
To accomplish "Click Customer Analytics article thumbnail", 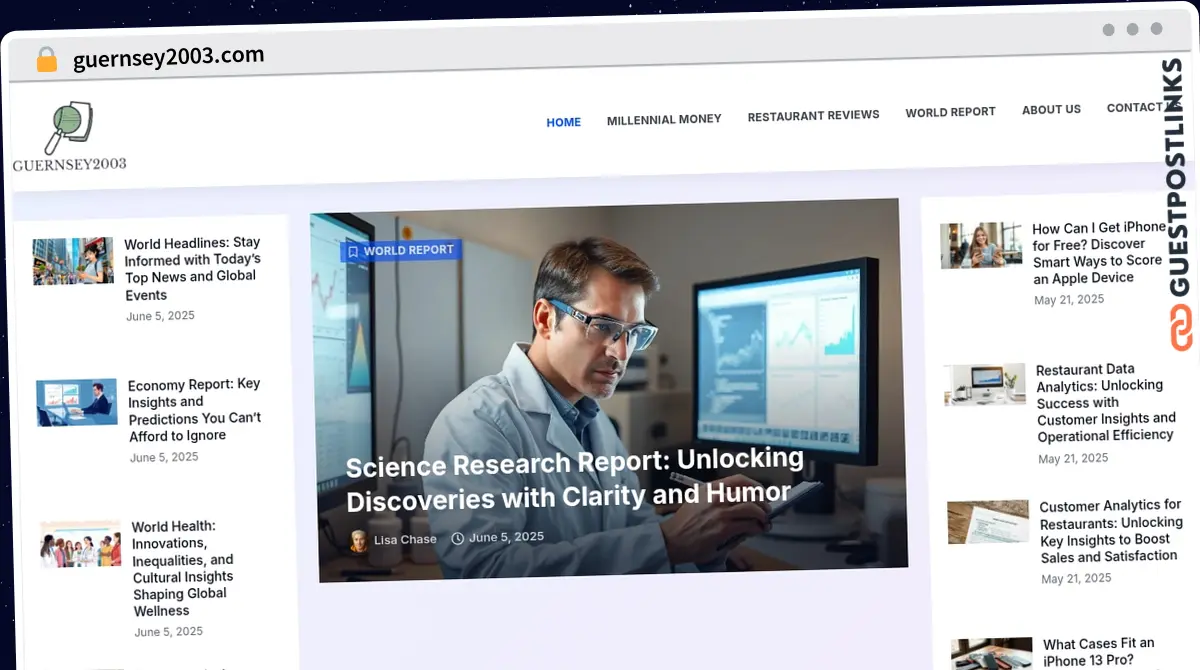I will [988, 522].
